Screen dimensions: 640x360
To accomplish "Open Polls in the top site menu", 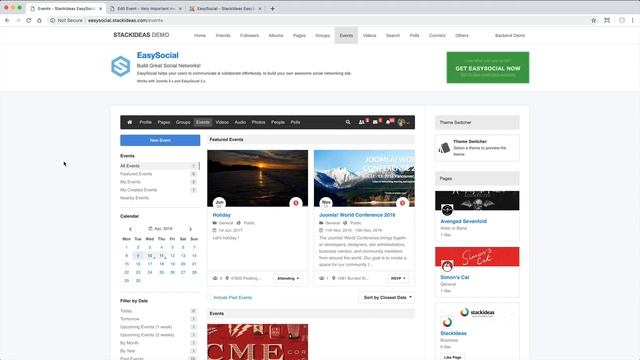I will 414,36.
